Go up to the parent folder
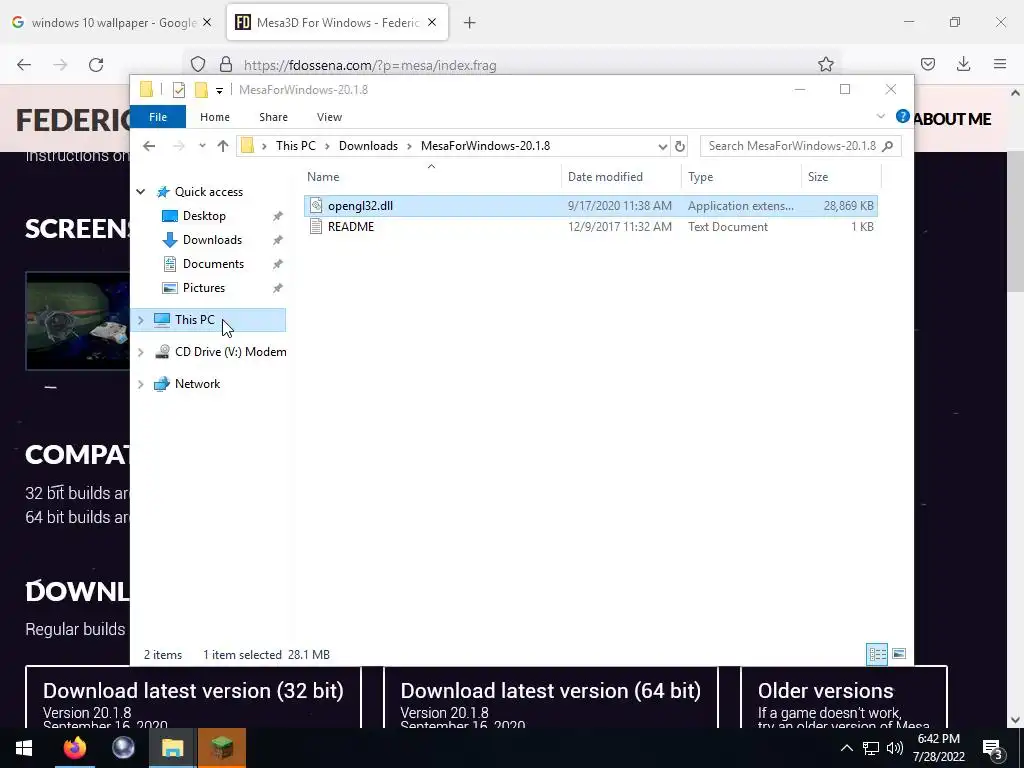1024x768 pixels. (x=223, y=146)
